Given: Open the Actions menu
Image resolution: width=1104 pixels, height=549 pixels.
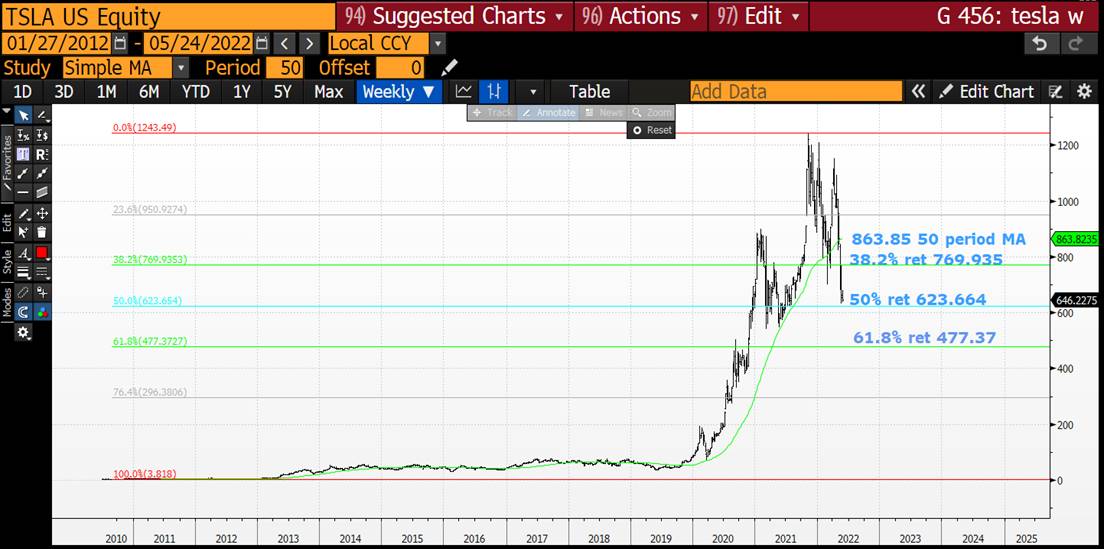Looking at the screenshot, I should coord(639,16).
